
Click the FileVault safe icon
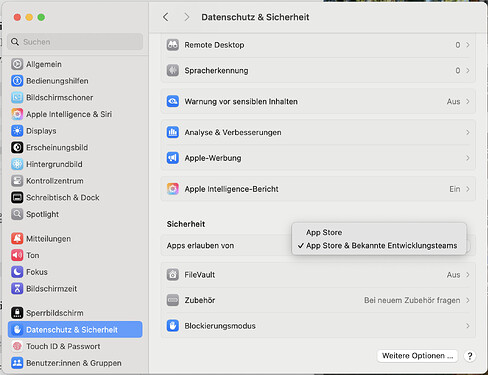click(173, 275)
